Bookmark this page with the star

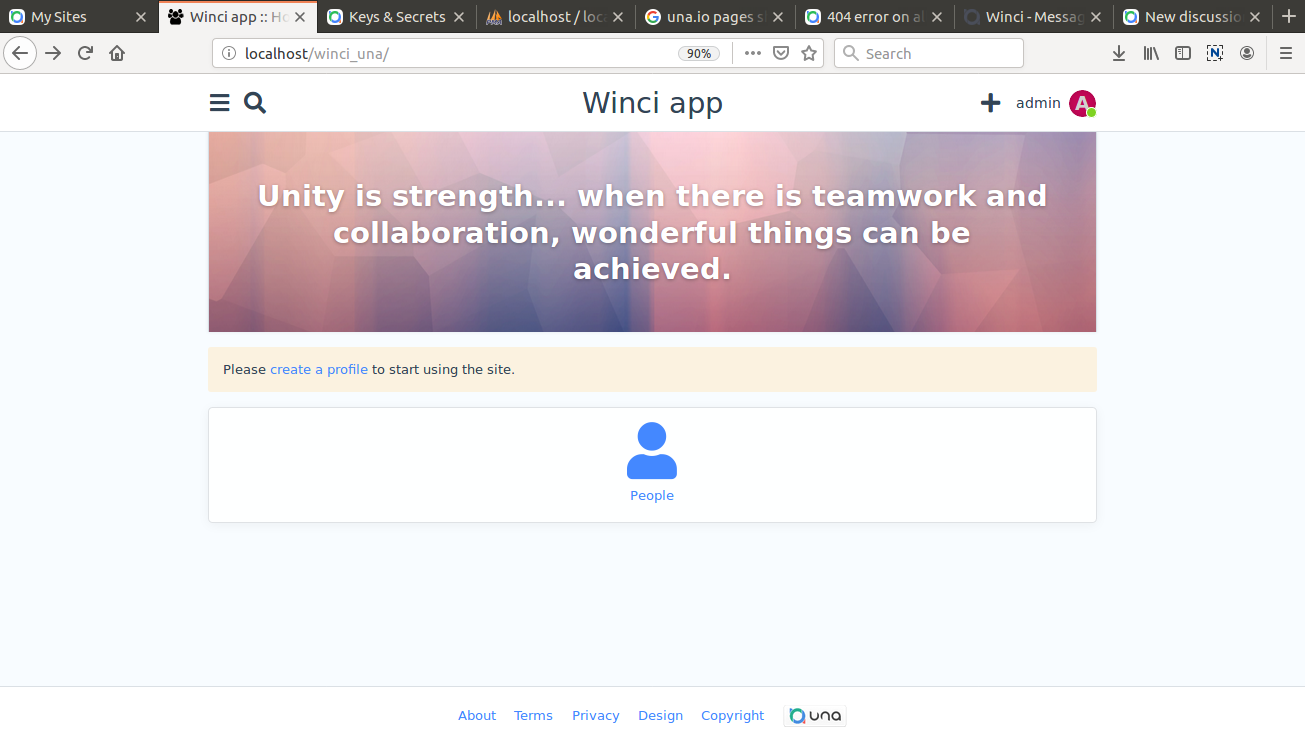coord(809,54)
